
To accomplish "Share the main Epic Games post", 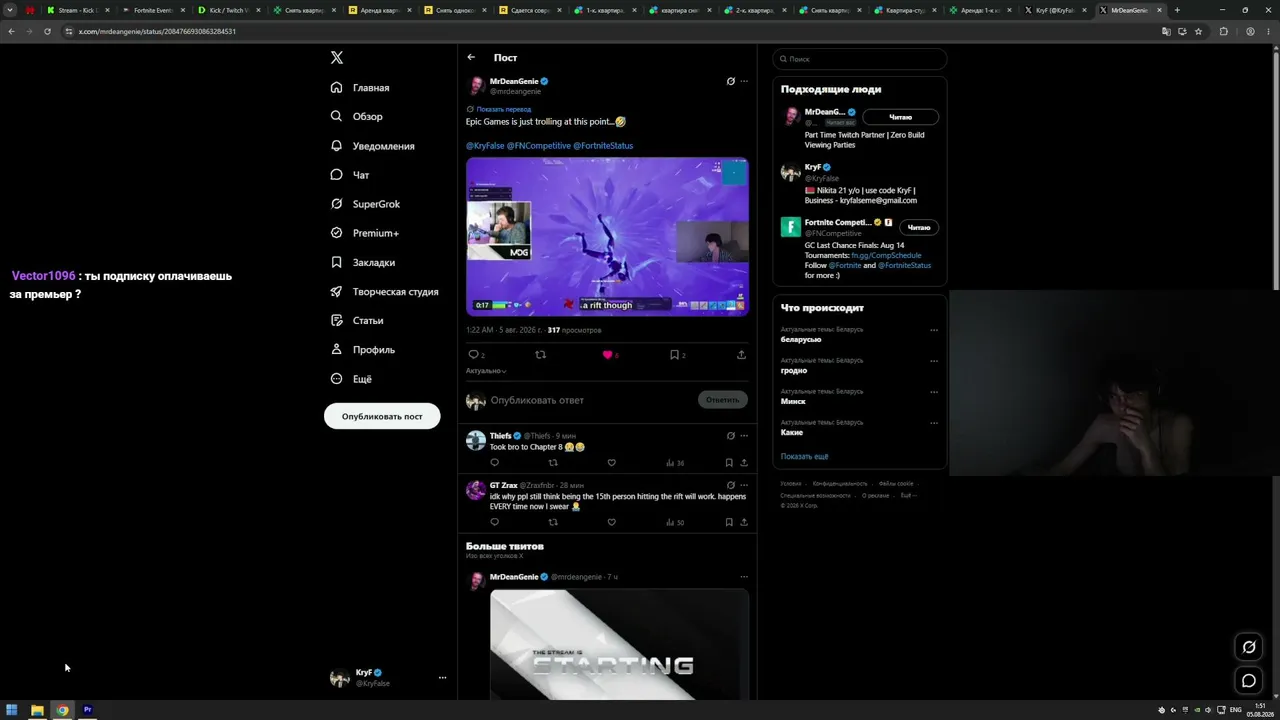I will [x=741, y=355].
